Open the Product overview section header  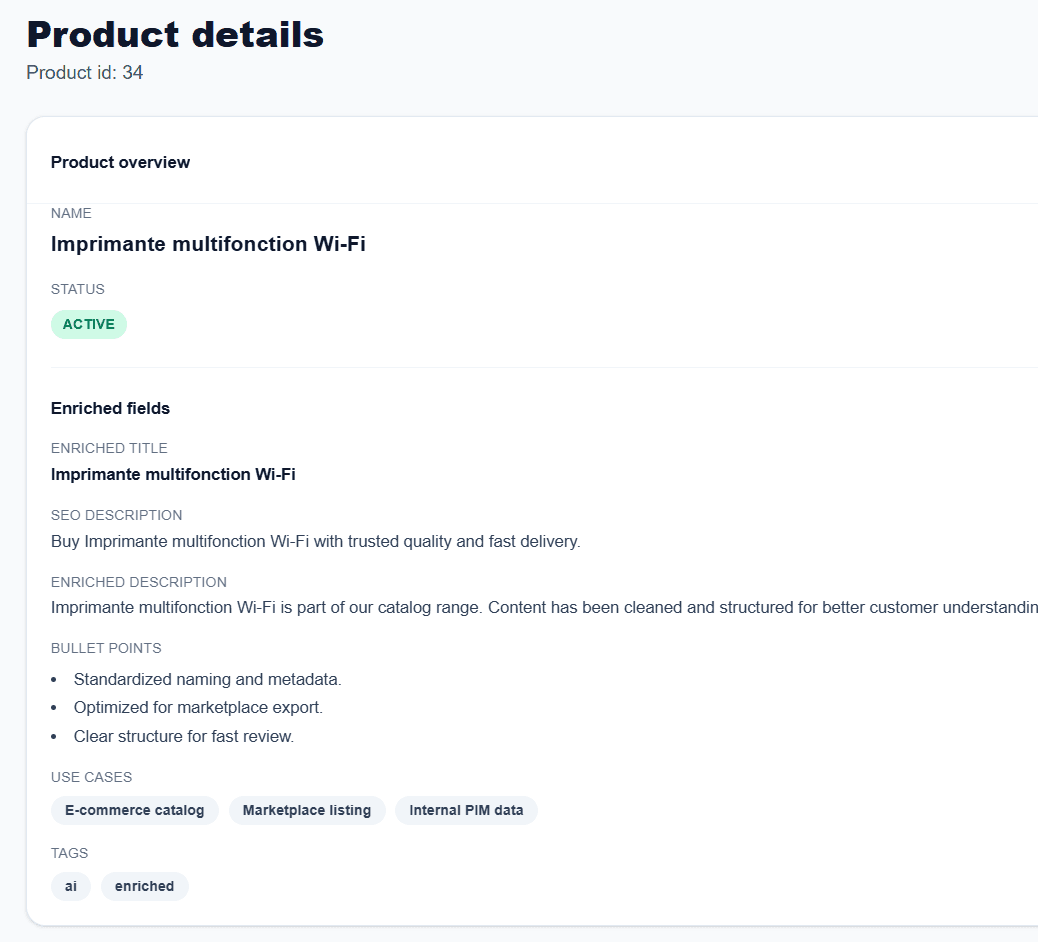(x=120, y=162)
